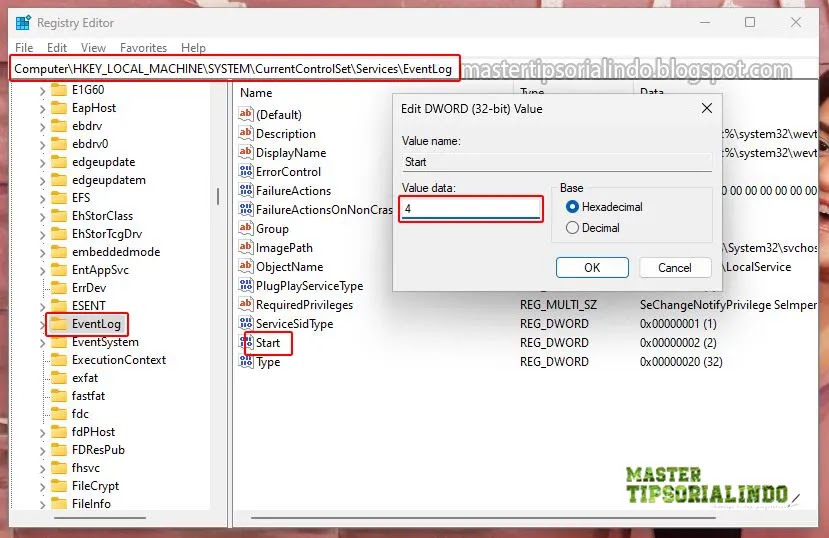829x538 pixels.
Task: Click the ObjectName value's string icon
Action: coord(245,266)
